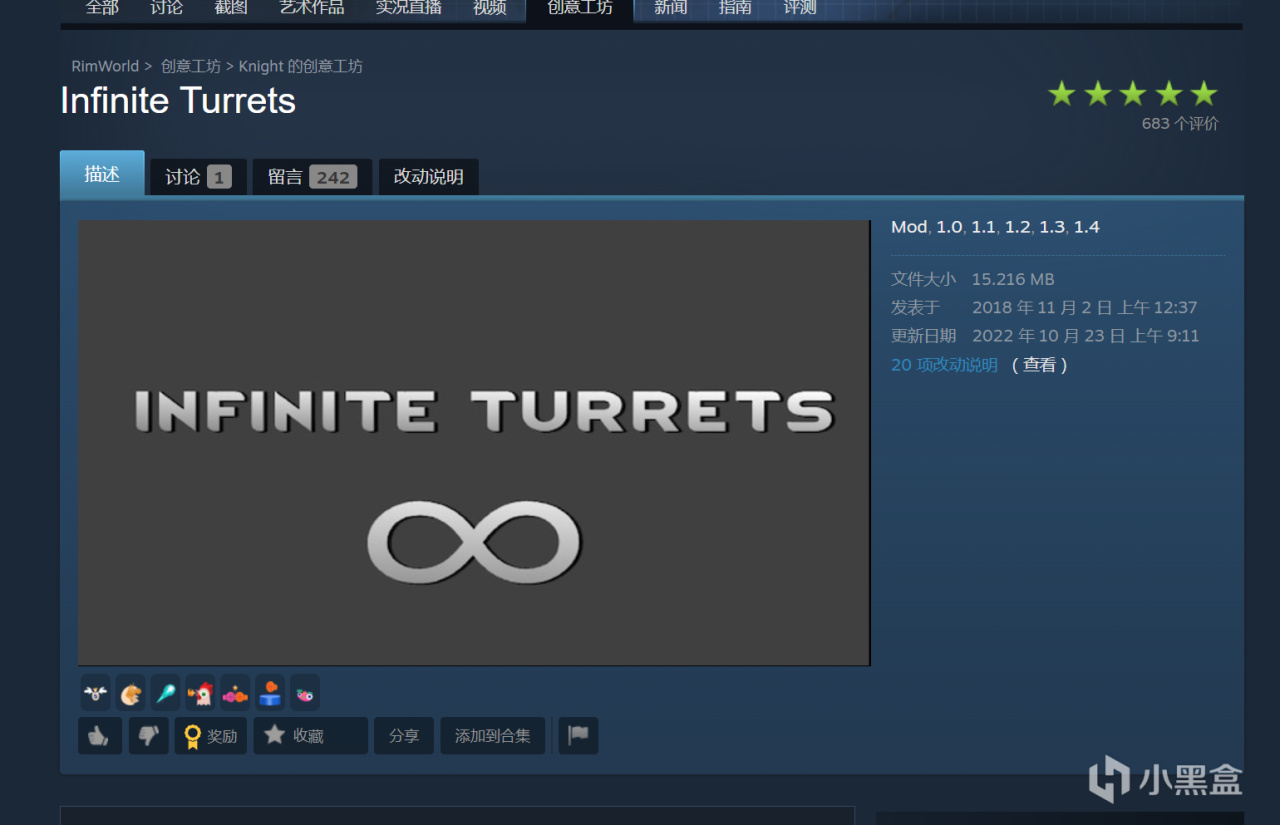Click the file size 15.216 MB

pyautogui.click(x=1013, y=279)
